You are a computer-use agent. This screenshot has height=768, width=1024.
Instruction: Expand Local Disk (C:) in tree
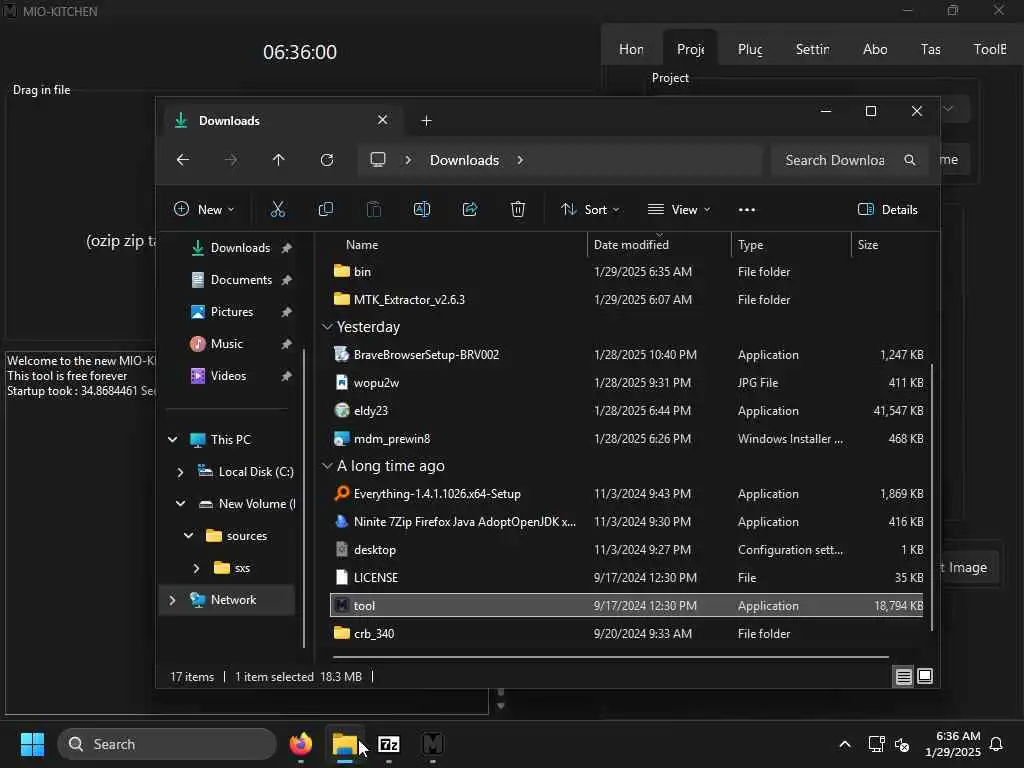[x=180, y=472]
